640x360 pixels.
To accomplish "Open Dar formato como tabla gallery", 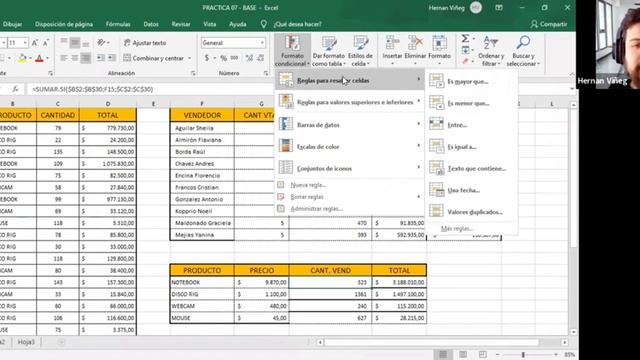I will pos(329,51).
